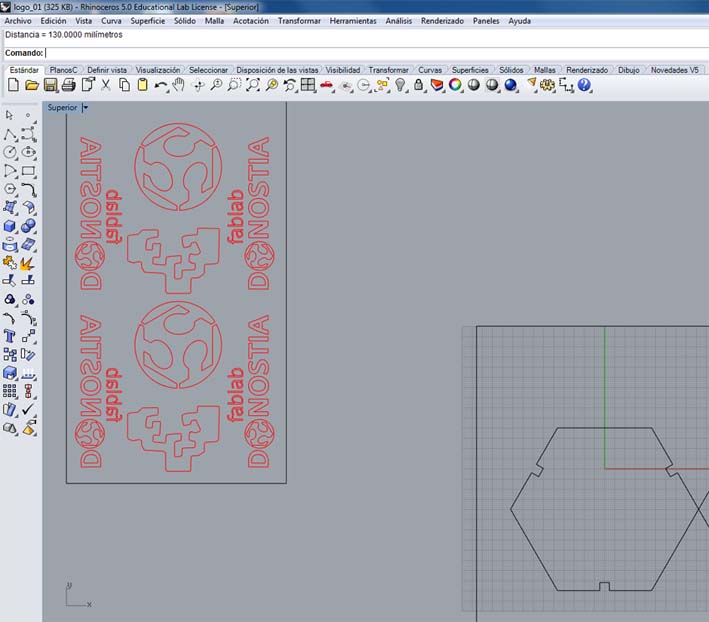
Task: Select the Circle tool in sidebar
Action: tap(10, 152)
